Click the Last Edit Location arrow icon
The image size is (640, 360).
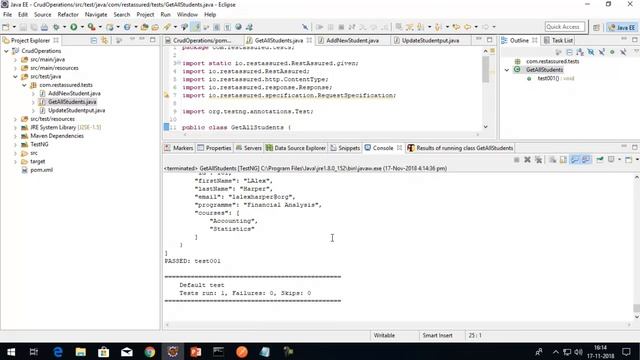(456, 27)
